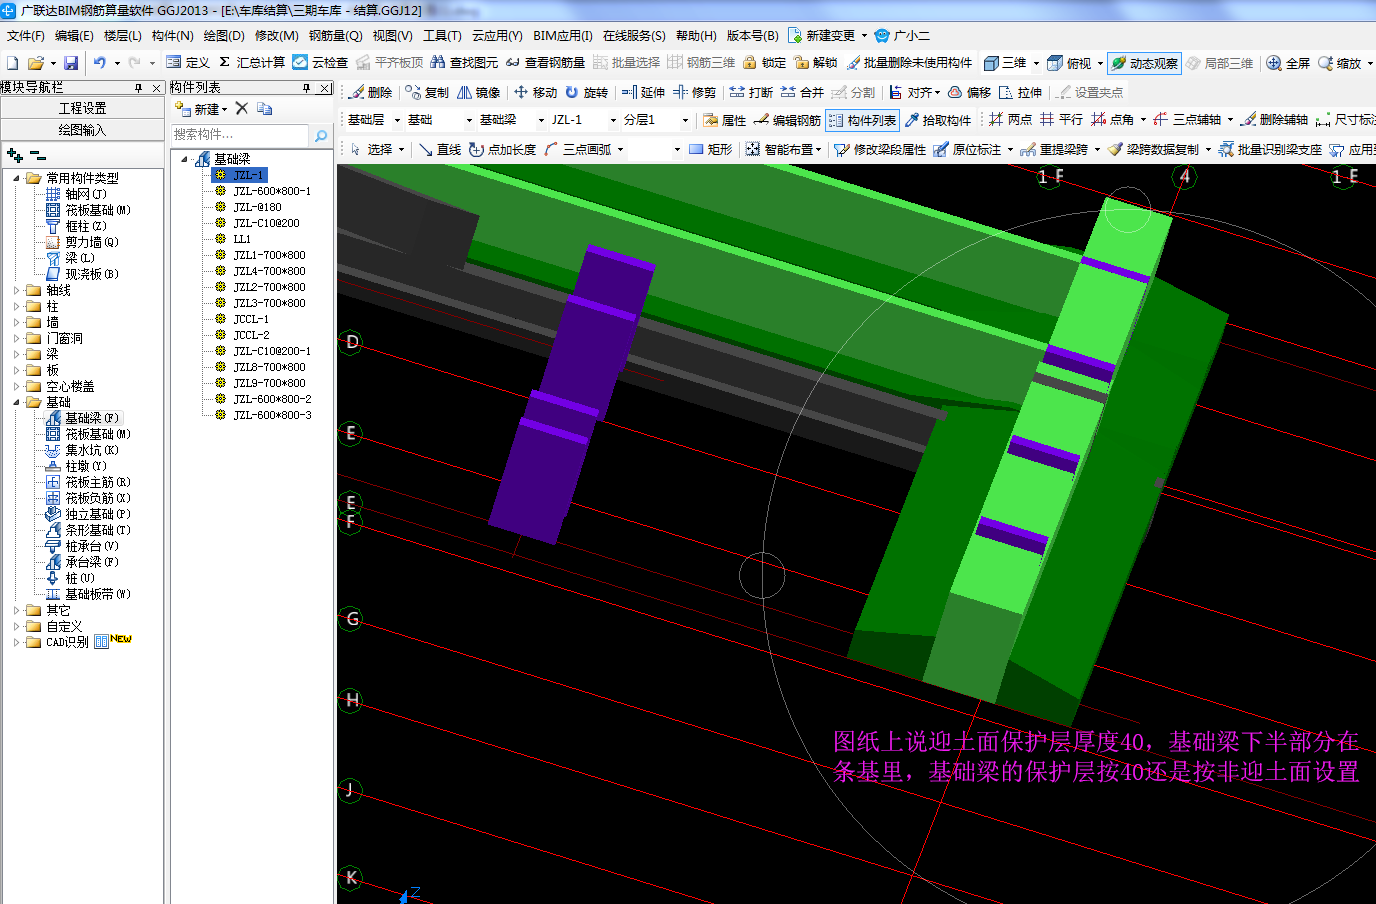Click 批量删除未使用构件 button

(909, 62)
